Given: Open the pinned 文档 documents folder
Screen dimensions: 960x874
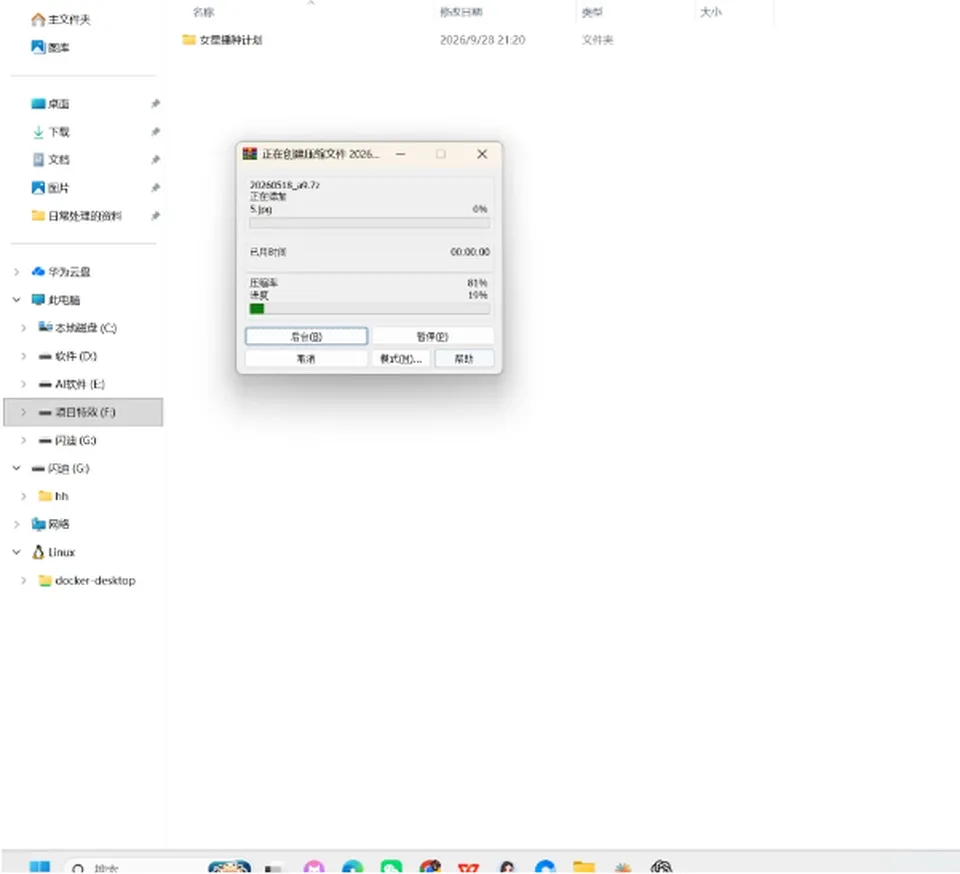Looking at the screenshot, I should coord(50,160).
